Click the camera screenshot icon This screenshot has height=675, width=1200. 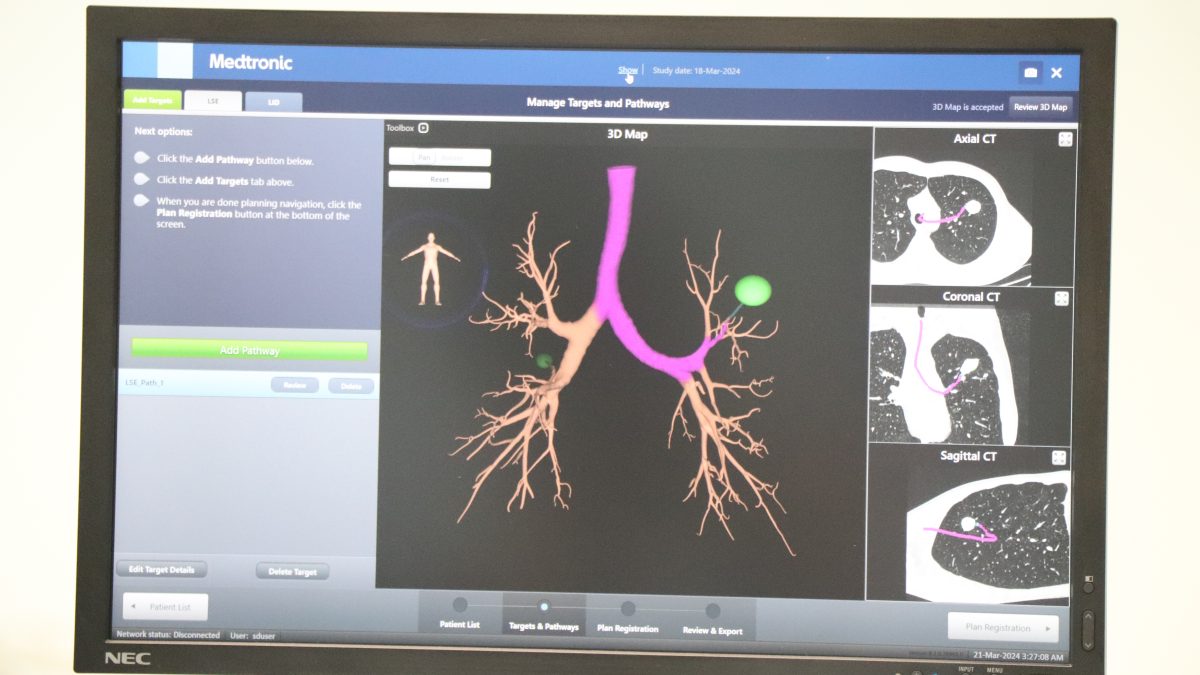[1031, 73]
